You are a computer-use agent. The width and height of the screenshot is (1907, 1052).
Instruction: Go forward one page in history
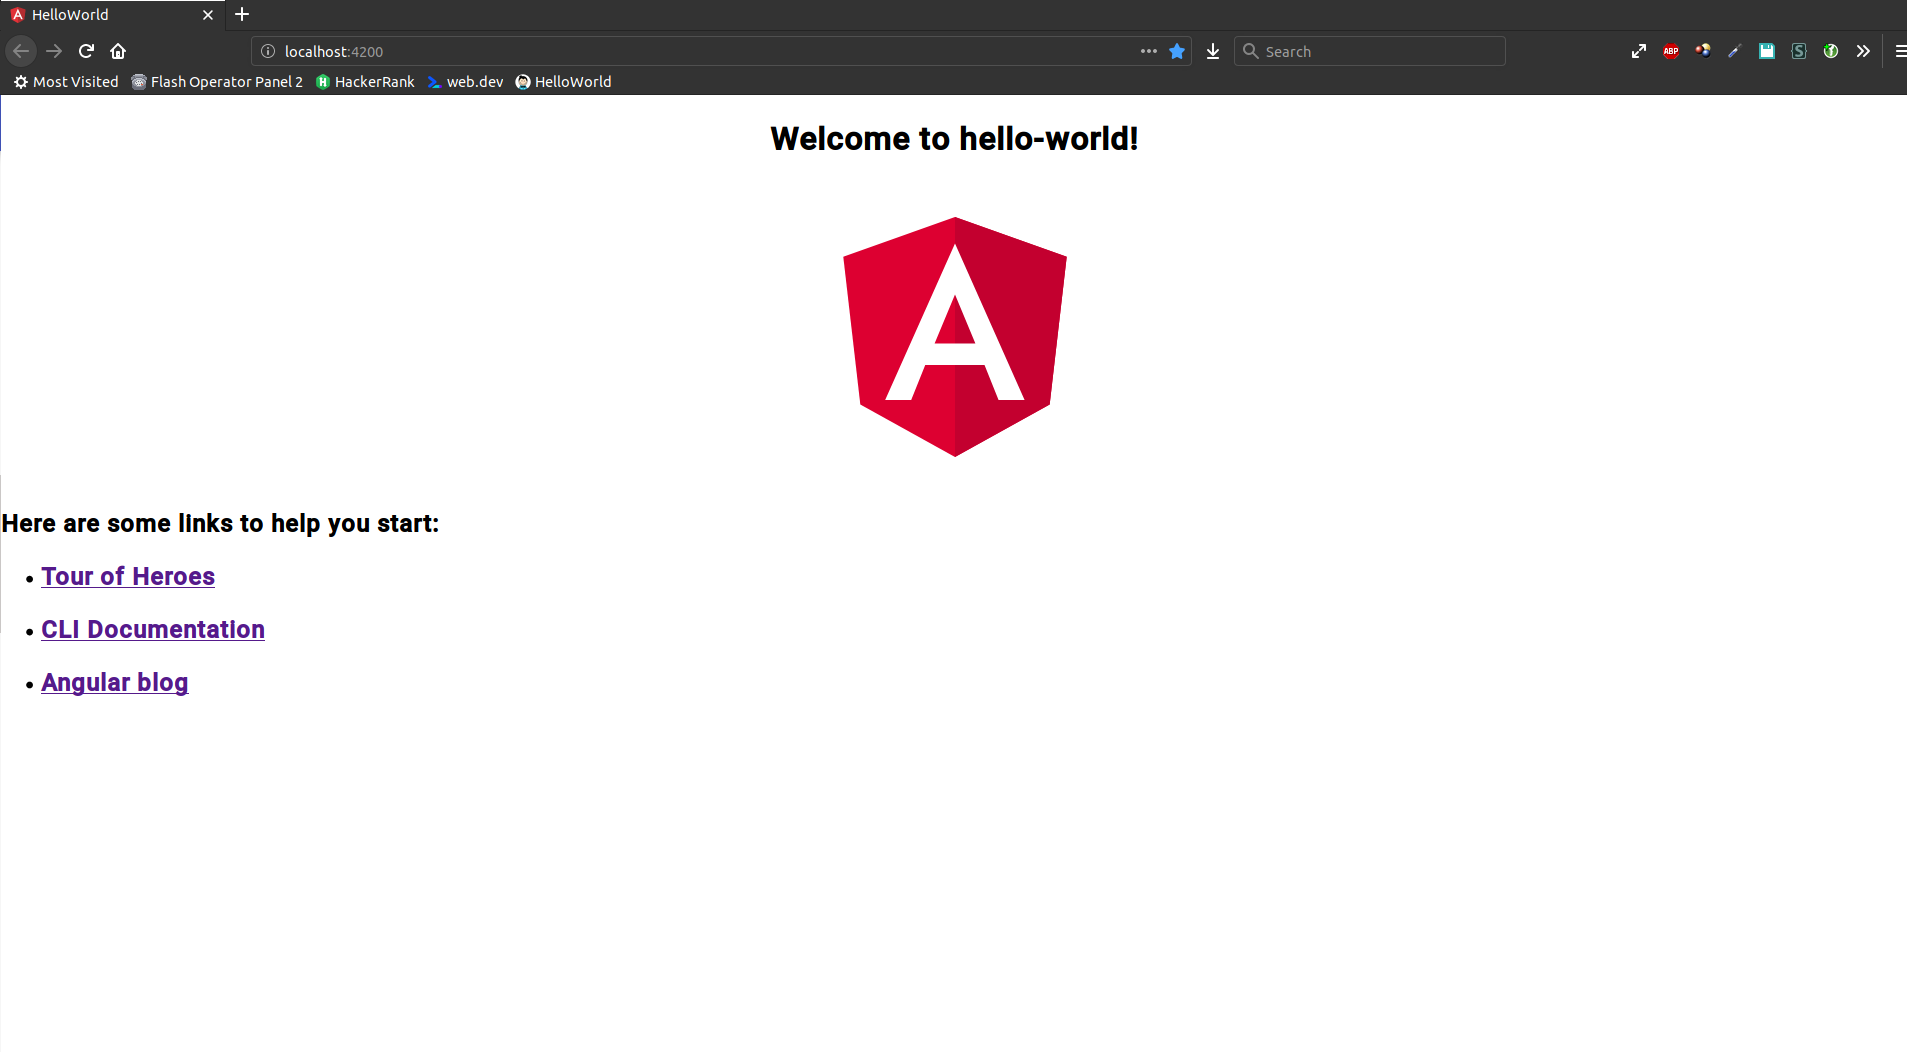coord(54,51)
